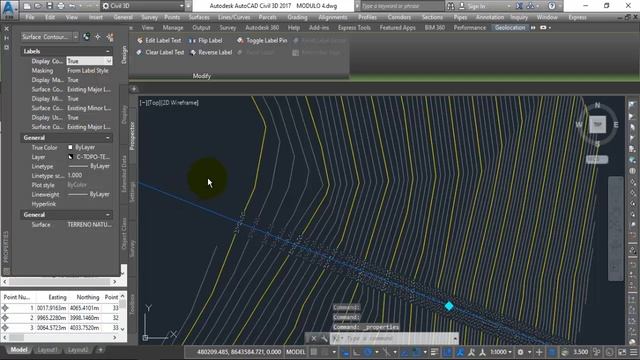This screenshot has height=360, width=640.
Task: Click the TOP face of the ViewCube
Action: click(x=598, y=124)
